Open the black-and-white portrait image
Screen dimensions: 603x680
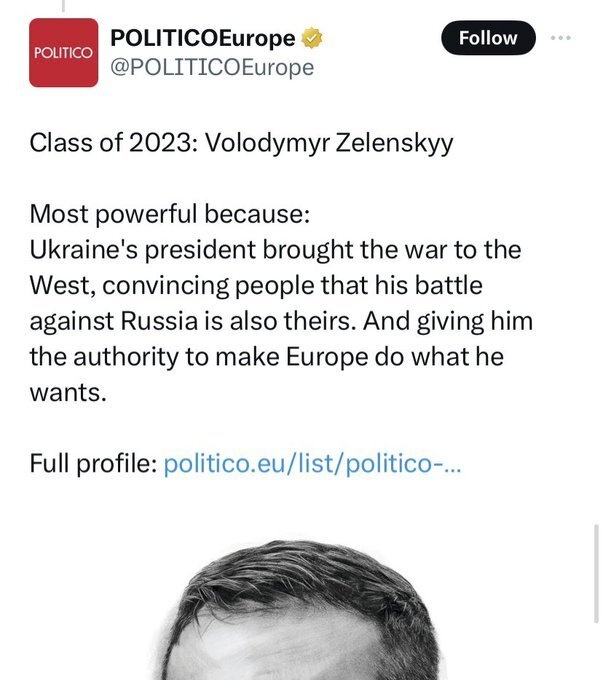pyautogui.click(x=301, y=609)
